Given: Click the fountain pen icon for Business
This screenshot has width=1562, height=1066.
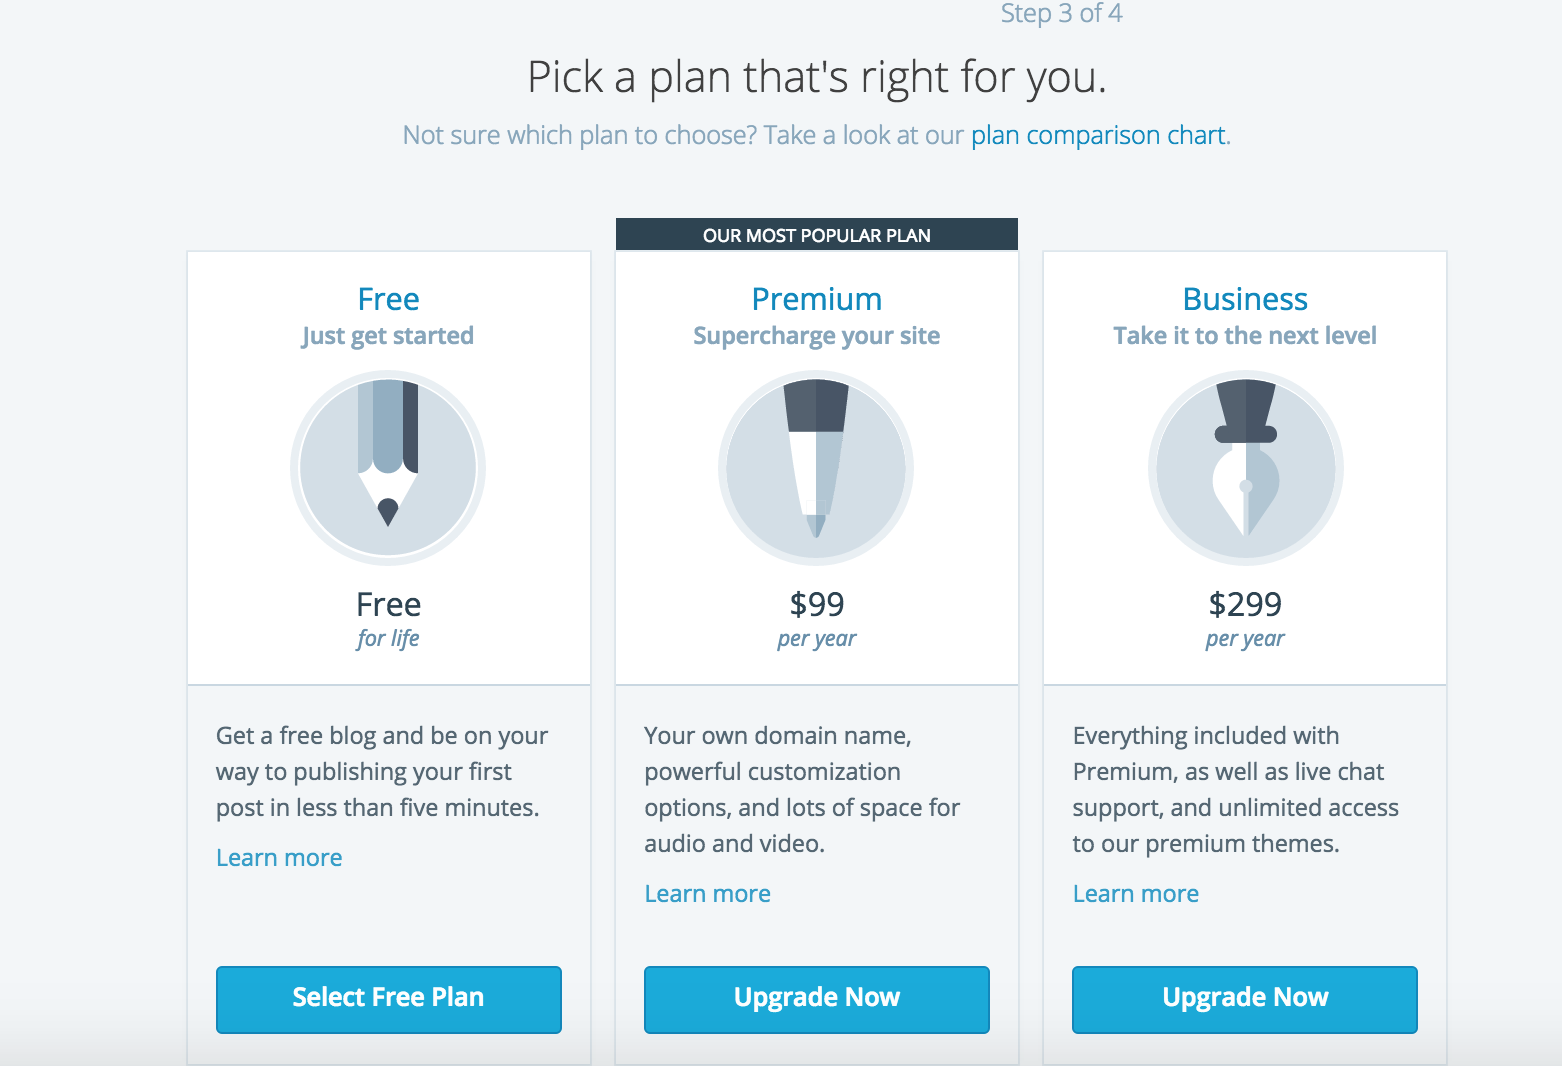Looking at the screenshot, I should pos(1245,468).
